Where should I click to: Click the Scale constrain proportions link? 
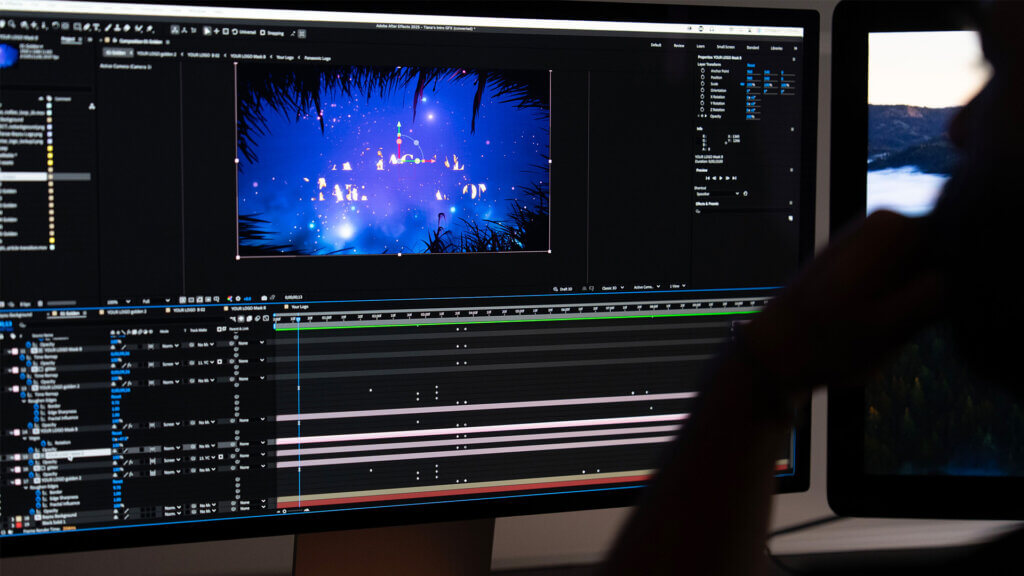[743, 84]
